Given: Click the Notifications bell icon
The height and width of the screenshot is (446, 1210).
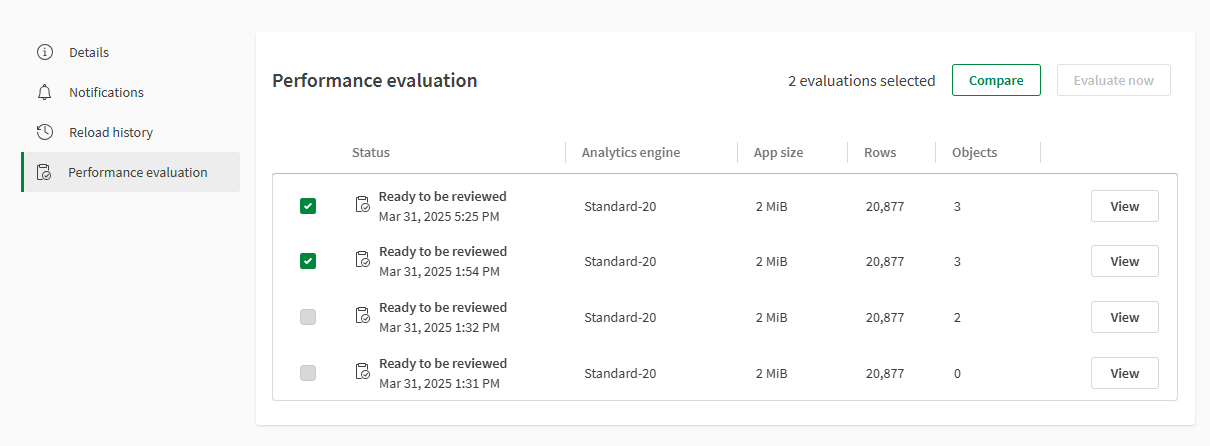Looking at the screenshot, I should click(x=44, y=92).
